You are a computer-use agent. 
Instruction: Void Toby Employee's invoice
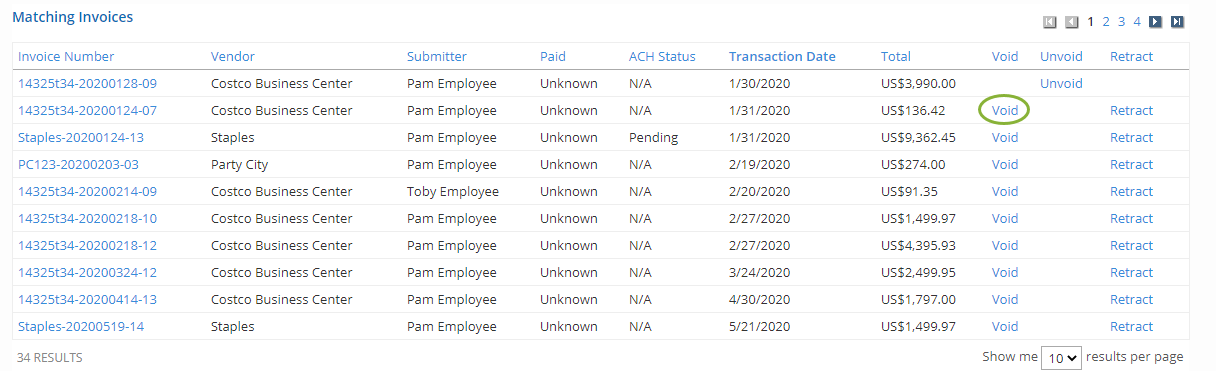[1005, 191]
